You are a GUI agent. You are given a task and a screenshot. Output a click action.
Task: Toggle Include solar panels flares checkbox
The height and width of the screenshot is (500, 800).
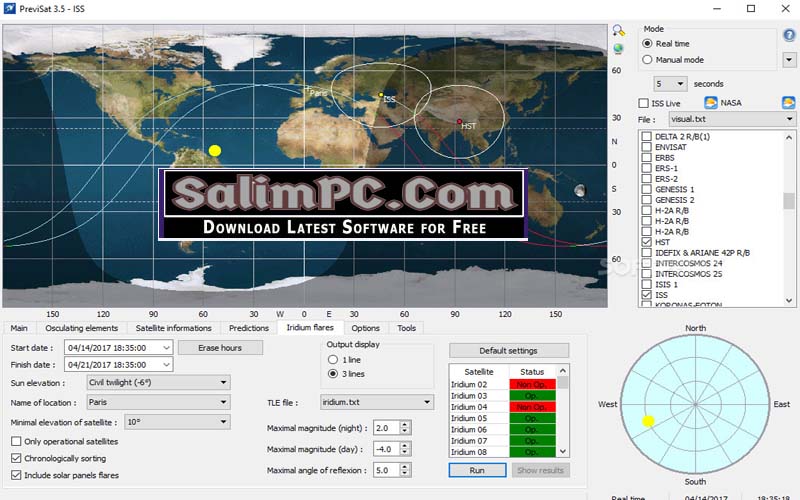(16, 475)
